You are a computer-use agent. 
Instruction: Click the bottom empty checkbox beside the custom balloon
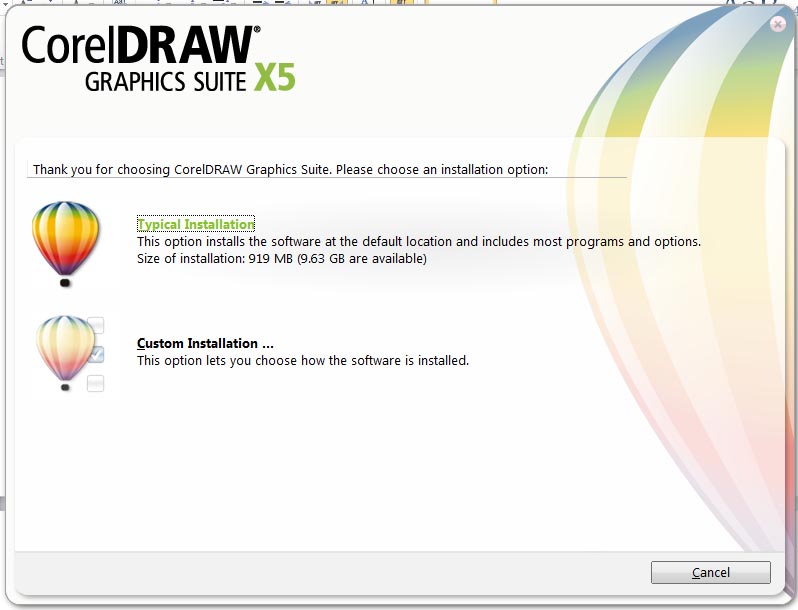[96, 383]
